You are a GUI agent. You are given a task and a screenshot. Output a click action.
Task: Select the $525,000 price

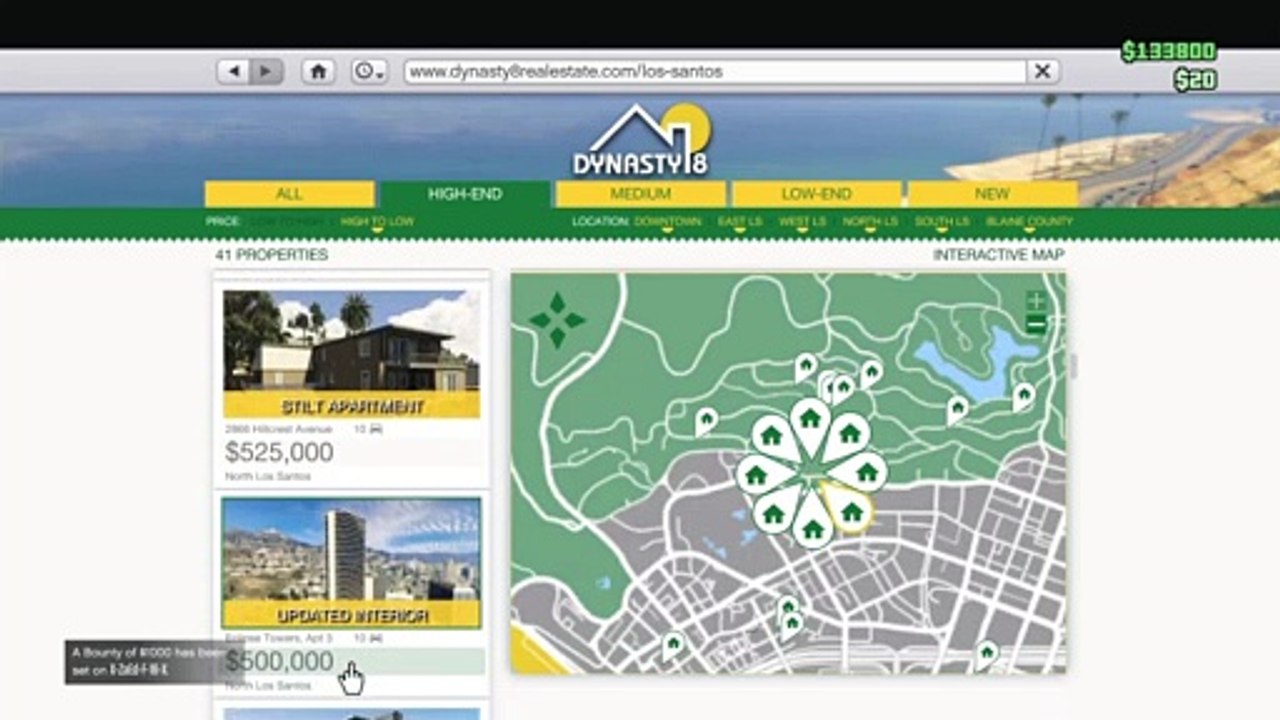coord(280,452)
